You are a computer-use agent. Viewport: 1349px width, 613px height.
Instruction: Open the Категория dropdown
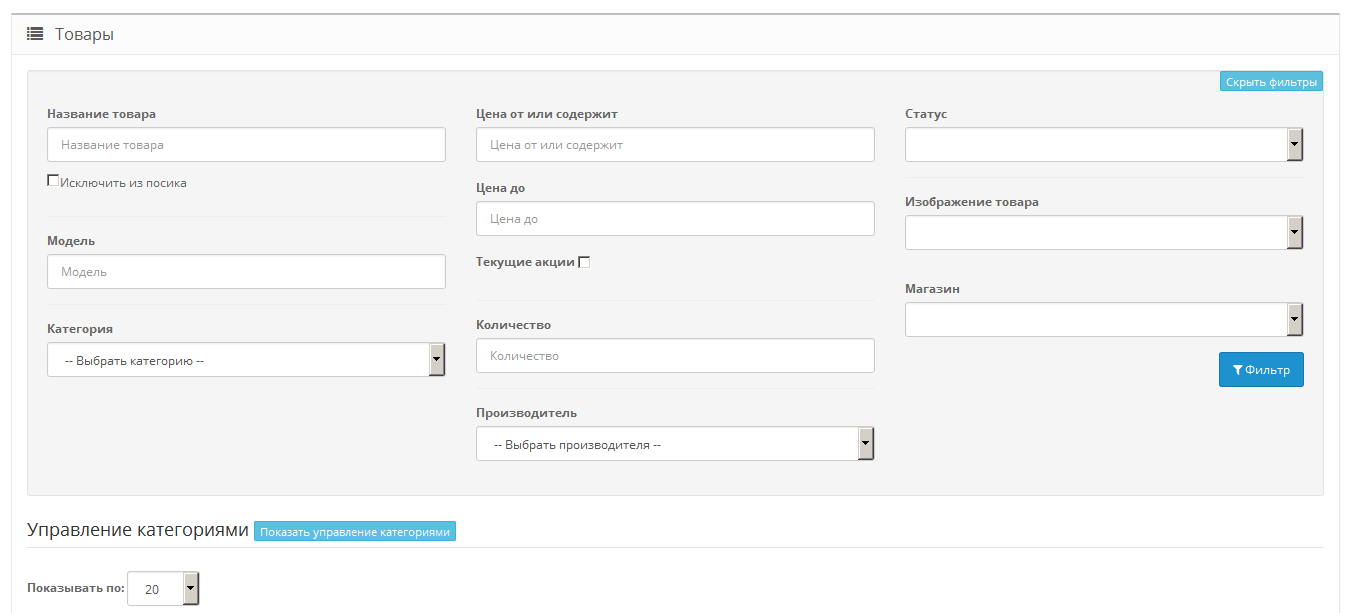click(x=246, y=360)
